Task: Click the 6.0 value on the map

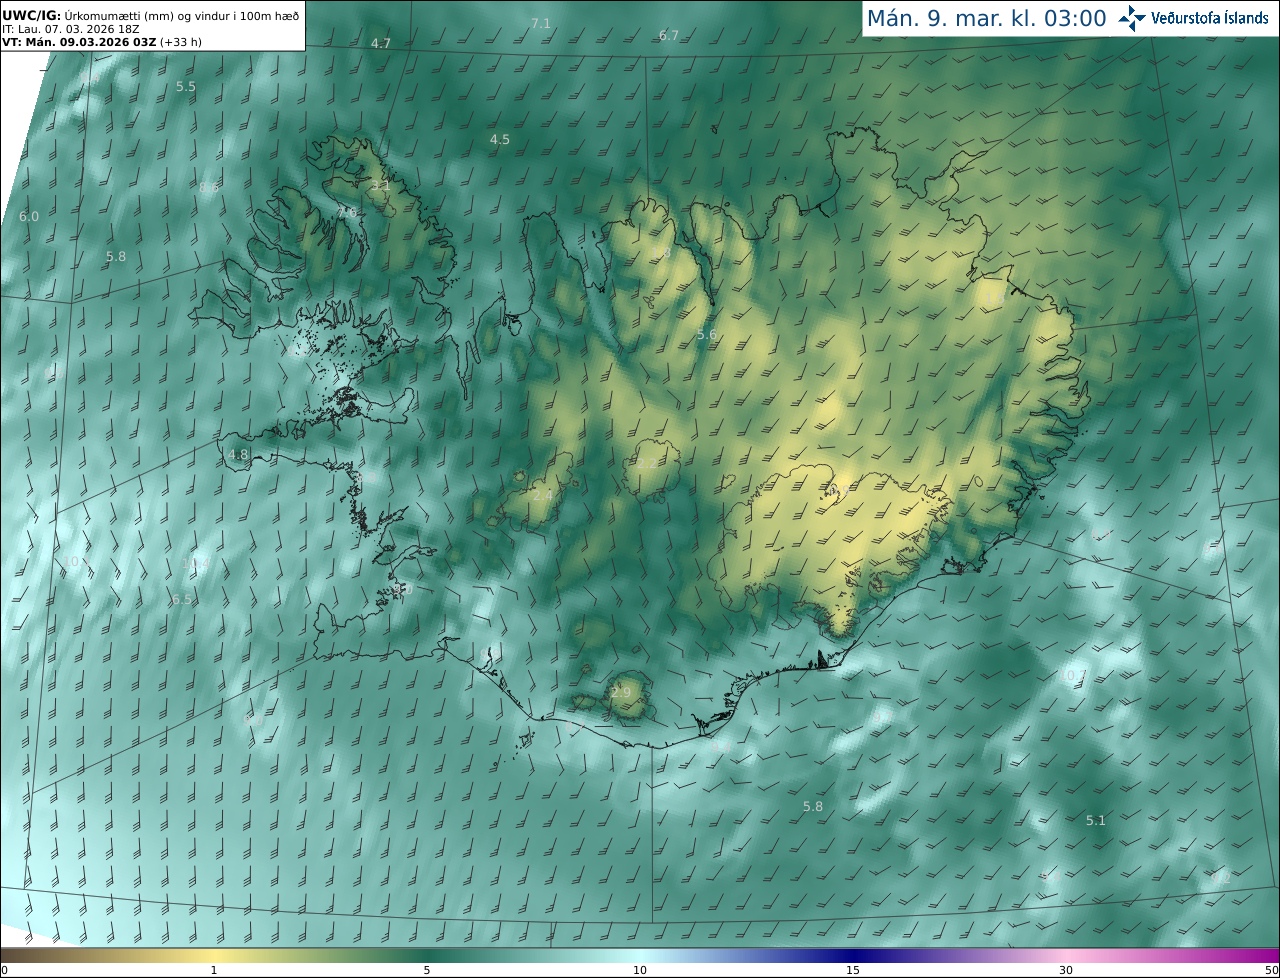Action: (x=29, y=217)
